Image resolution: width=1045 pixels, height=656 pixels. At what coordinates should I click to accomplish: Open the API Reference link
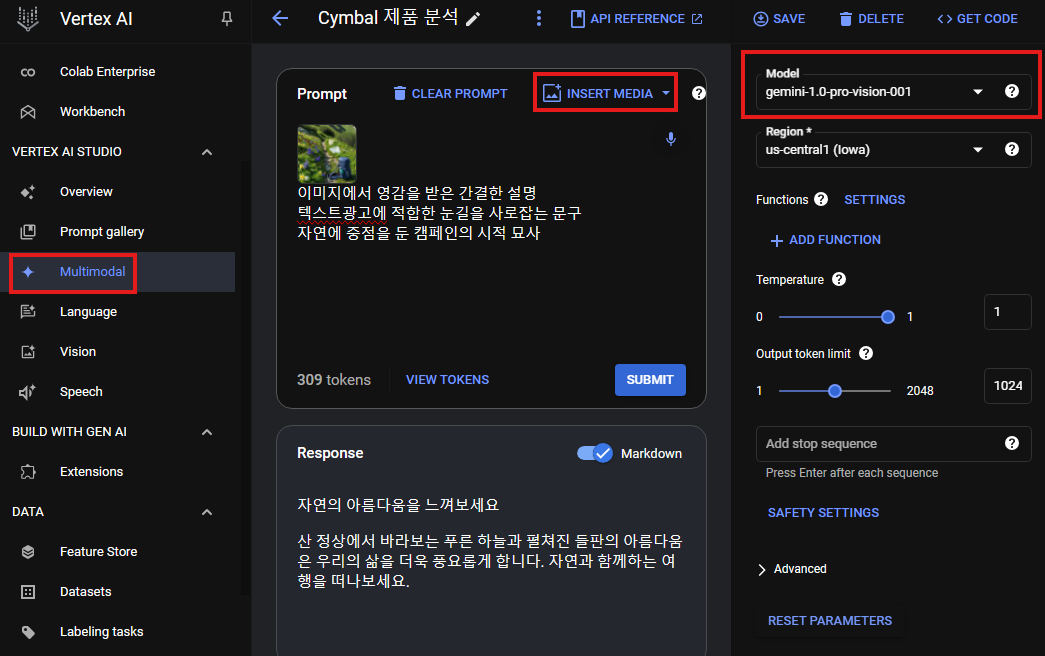(636, 19)
